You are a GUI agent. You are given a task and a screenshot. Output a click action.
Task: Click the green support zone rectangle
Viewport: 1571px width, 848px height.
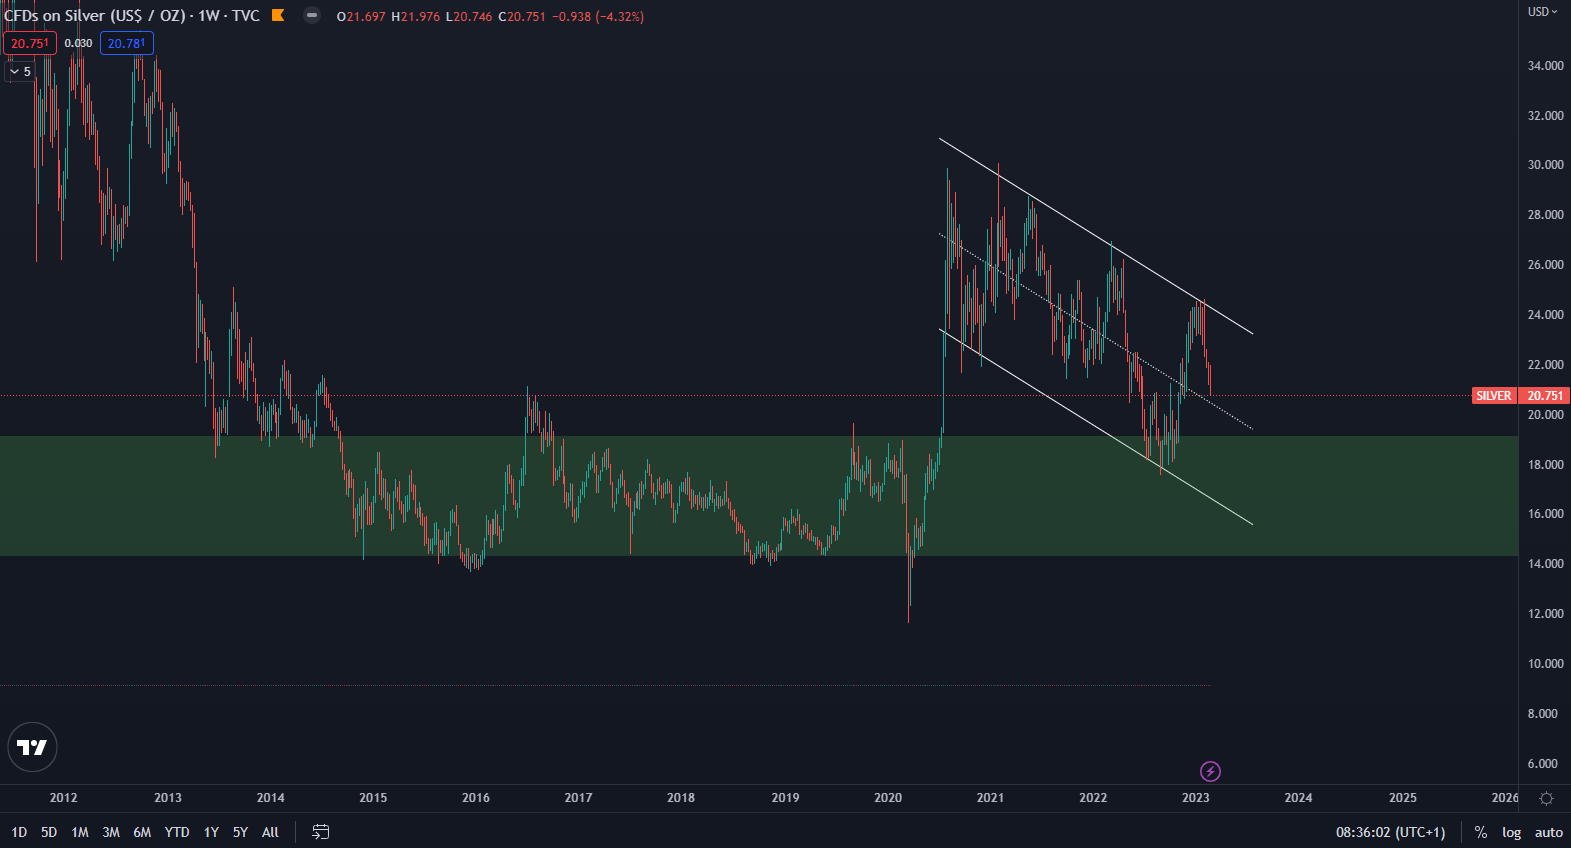700,530
